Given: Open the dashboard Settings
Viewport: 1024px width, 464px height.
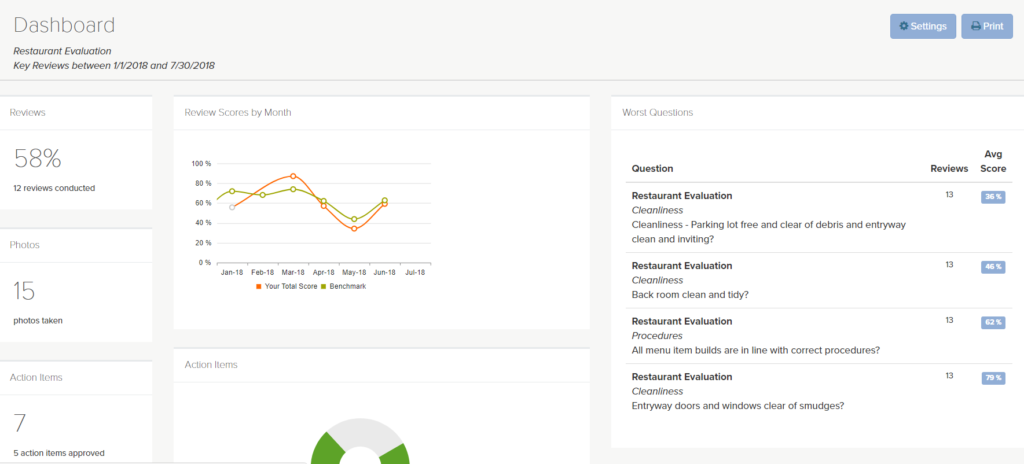Looking at the screenshot, I should coord(922,27).
